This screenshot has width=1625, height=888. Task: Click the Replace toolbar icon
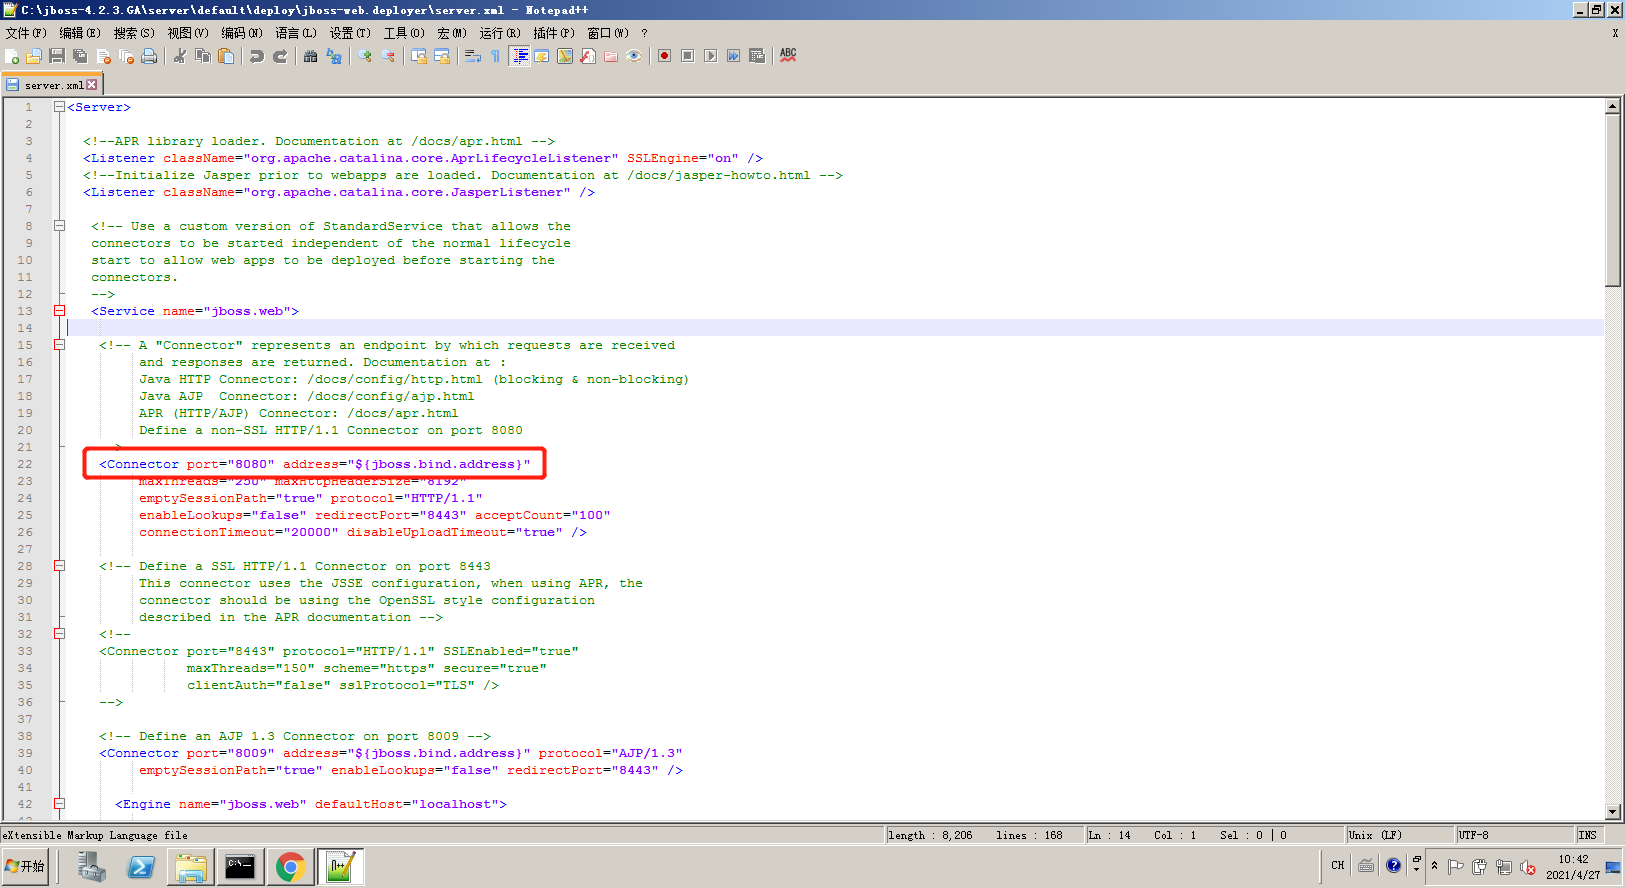coord(334,56)
